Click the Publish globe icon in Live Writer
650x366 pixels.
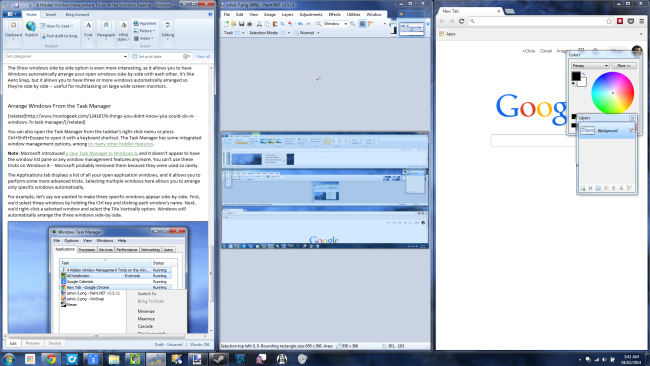pyautogui.click(x=31, y=27)
